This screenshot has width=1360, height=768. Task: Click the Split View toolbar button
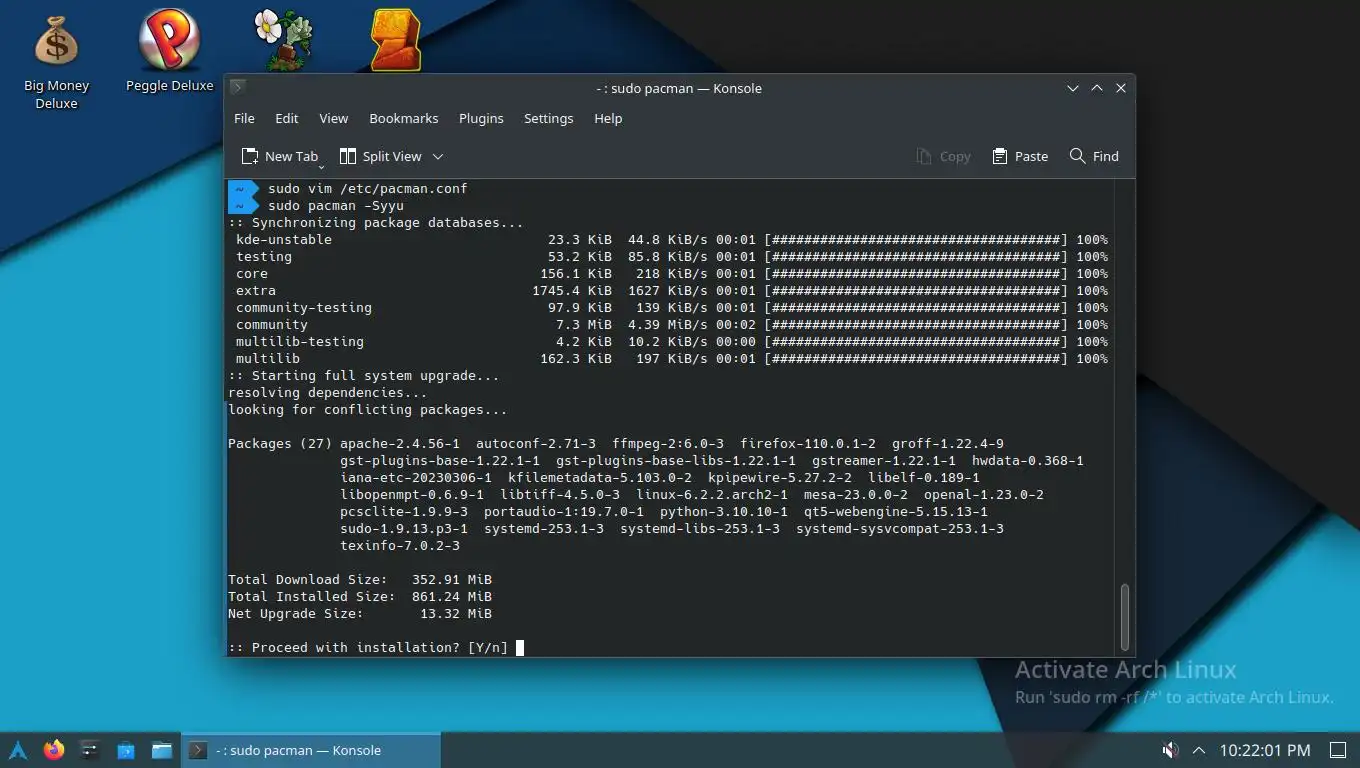(380, 156)
